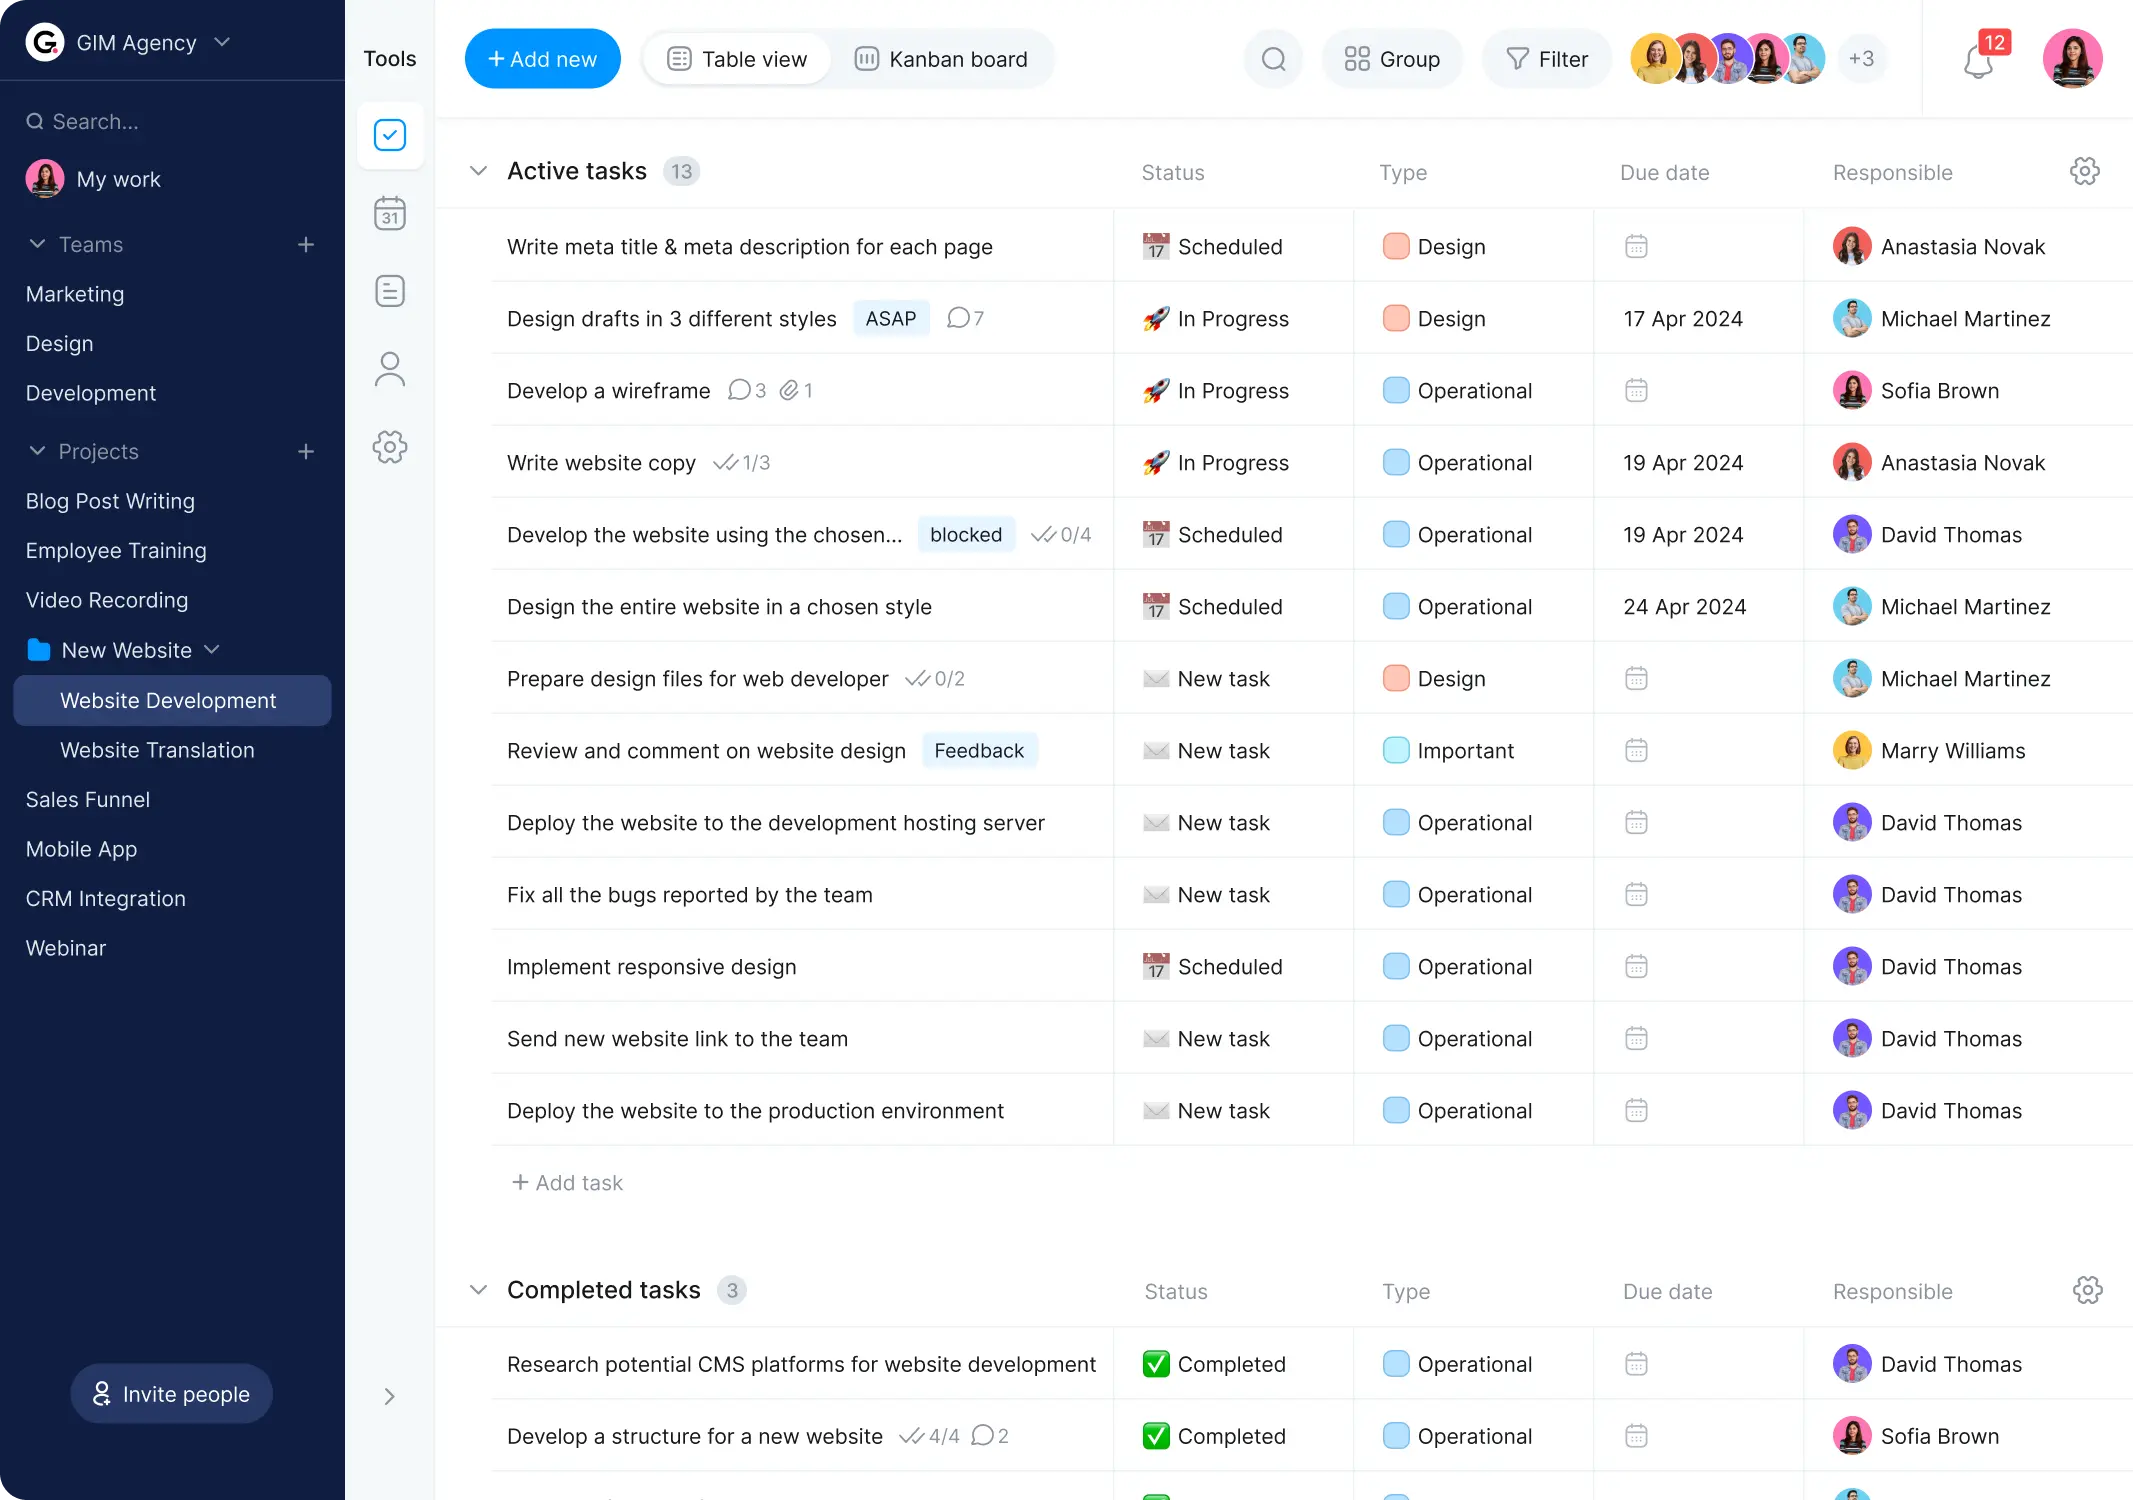Show +3 more members
The height and width of the screenshot is (1500, 2133).
(1861, 59)
